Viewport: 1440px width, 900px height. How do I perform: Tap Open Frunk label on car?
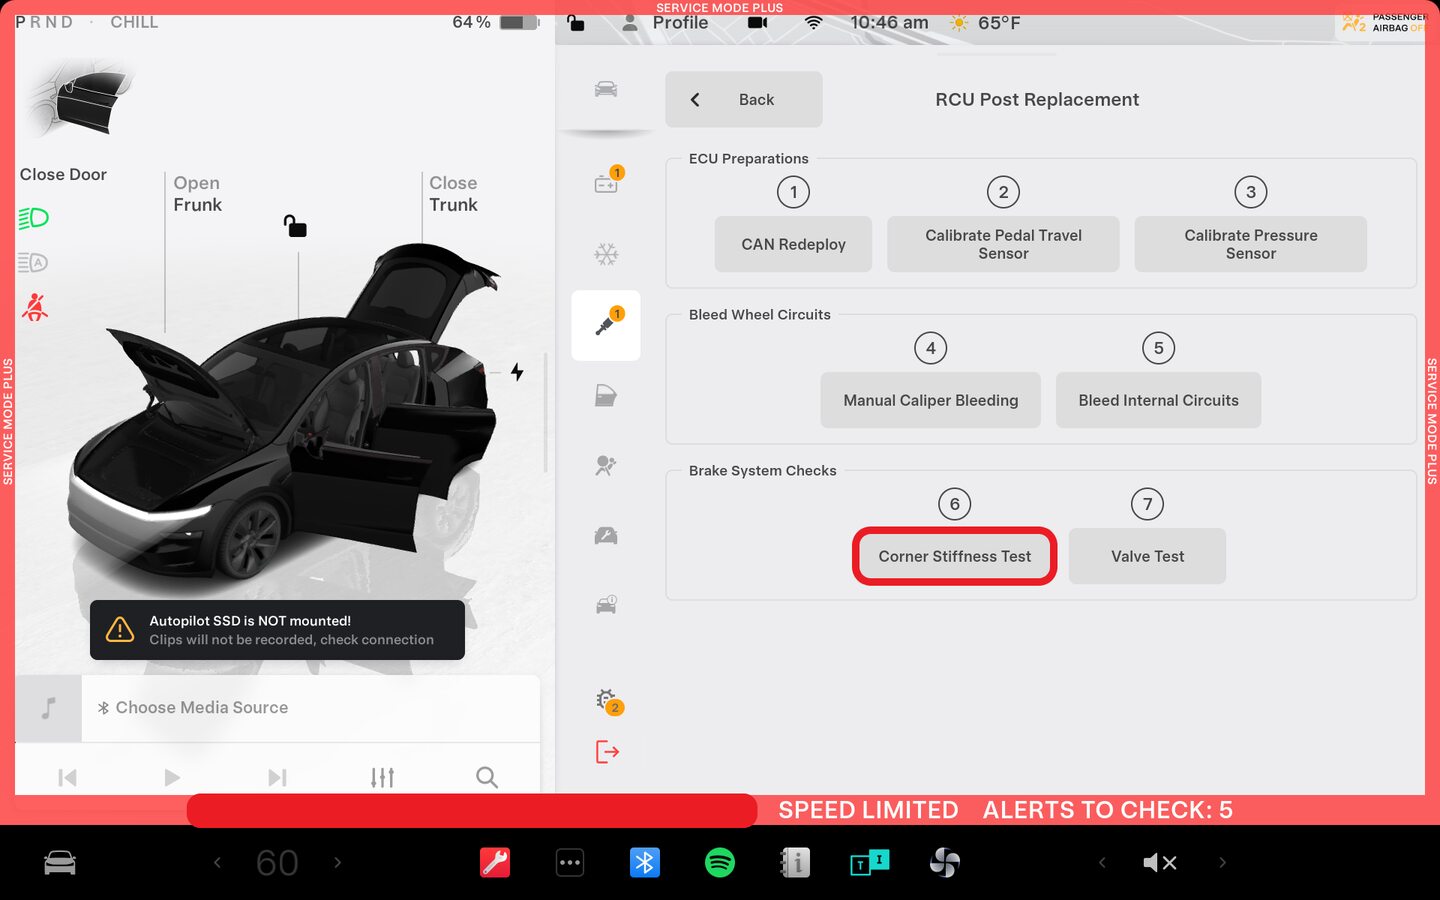click(x=197, y=194)
